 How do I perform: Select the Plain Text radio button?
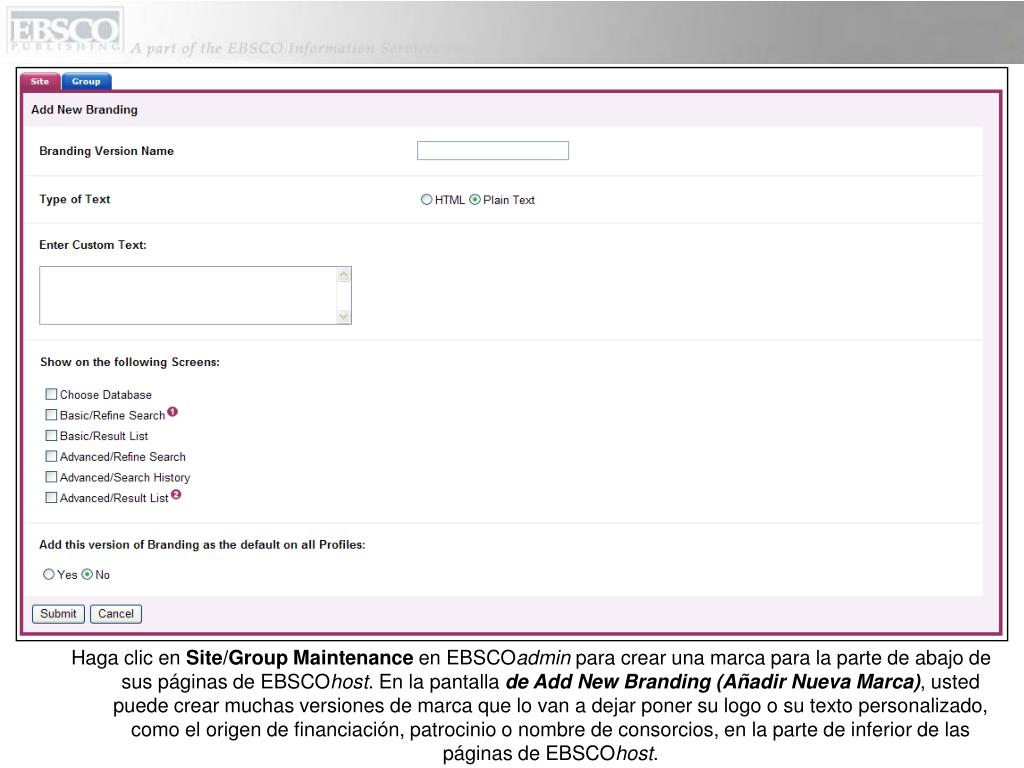pos(475,200)
